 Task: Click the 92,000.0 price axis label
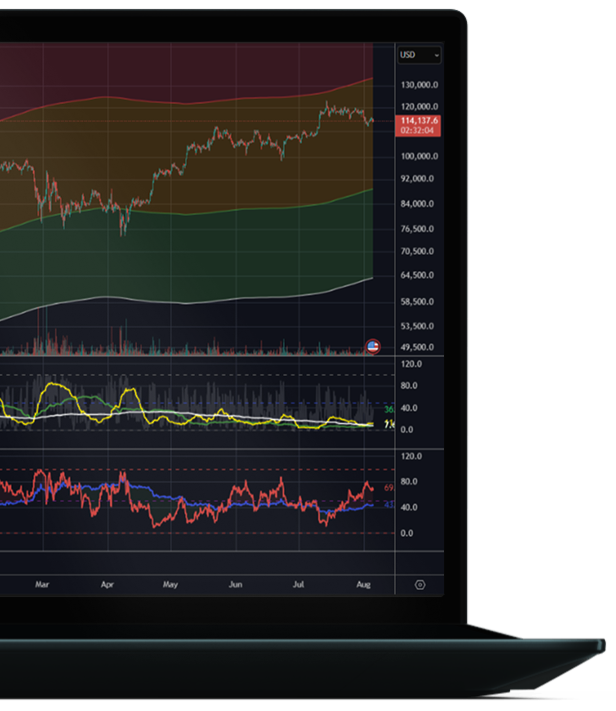(x=417, y=179)
